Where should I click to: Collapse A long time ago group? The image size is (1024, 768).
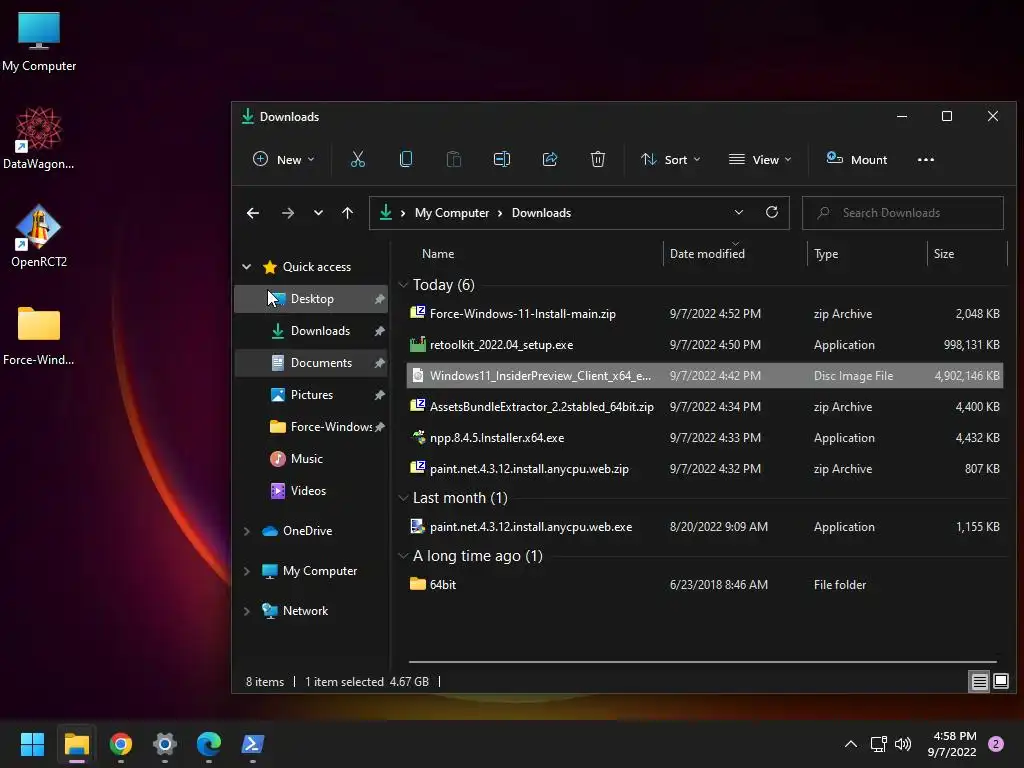coord(403,556)
